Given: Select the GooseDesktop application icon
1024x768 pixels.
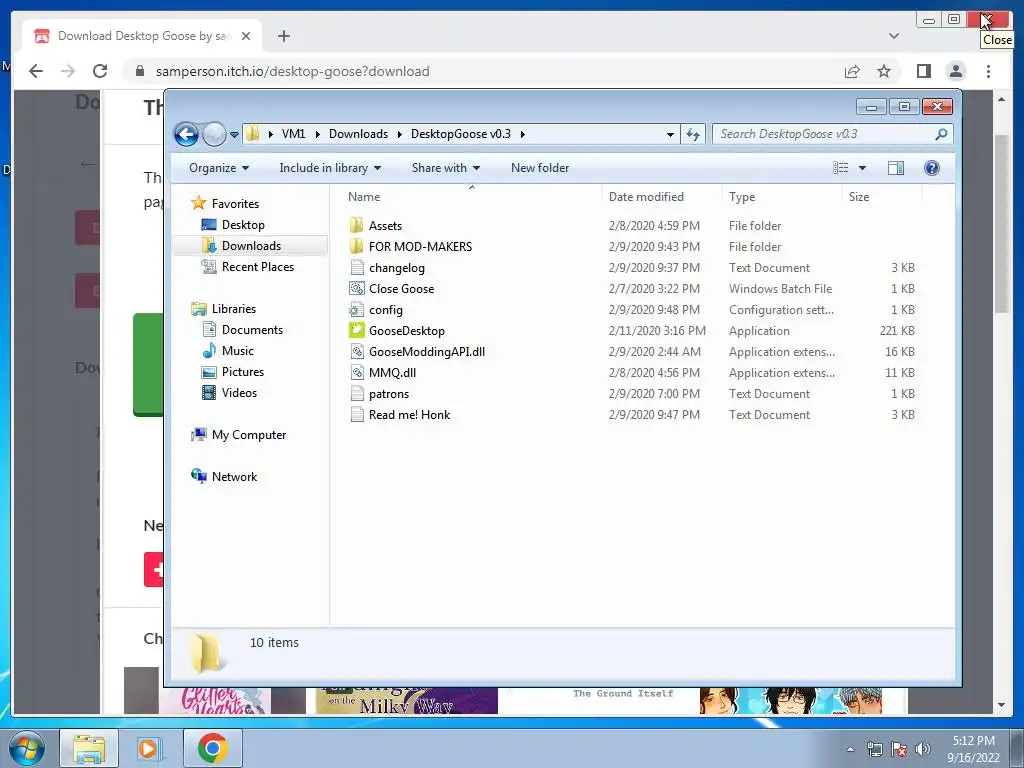Looking at the screenshot, I should point(357,330).
